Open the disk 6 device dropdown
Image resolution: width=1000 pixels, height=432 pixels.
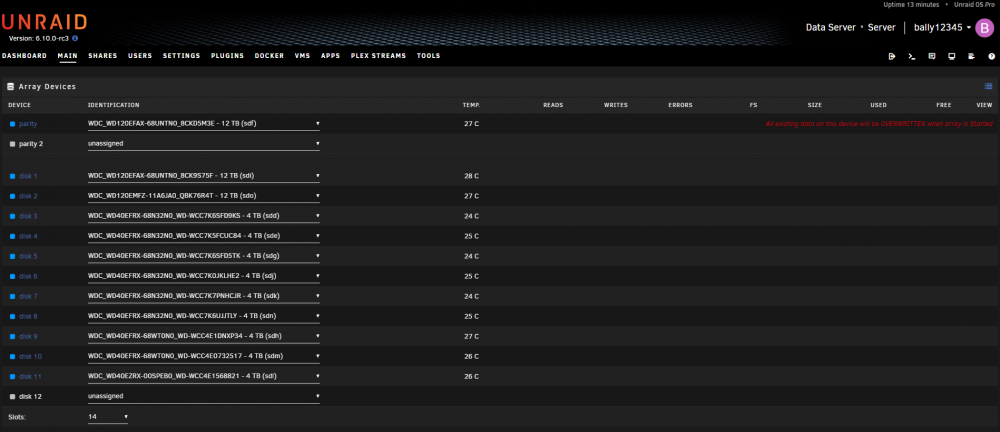tap(203, 276)
